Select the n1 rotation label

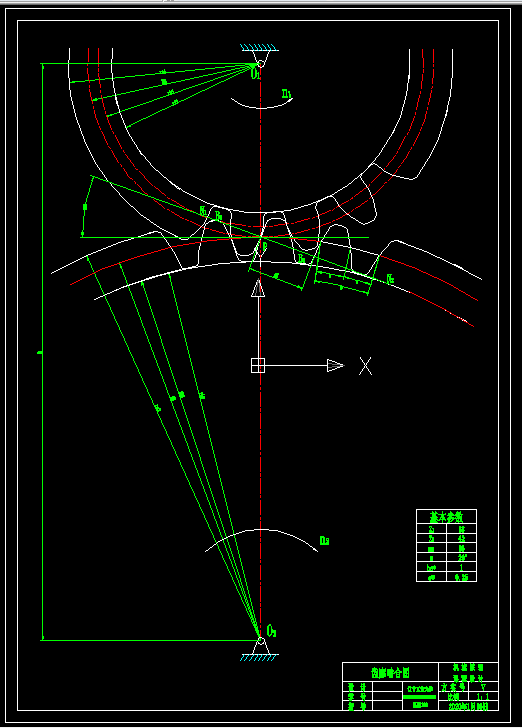pyautogui.click(x=287, y=95)
